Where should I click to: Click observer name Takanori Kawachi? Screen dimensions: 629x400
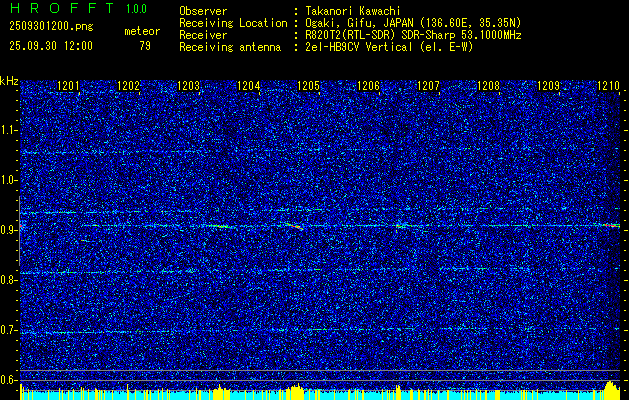coord(351,11)
